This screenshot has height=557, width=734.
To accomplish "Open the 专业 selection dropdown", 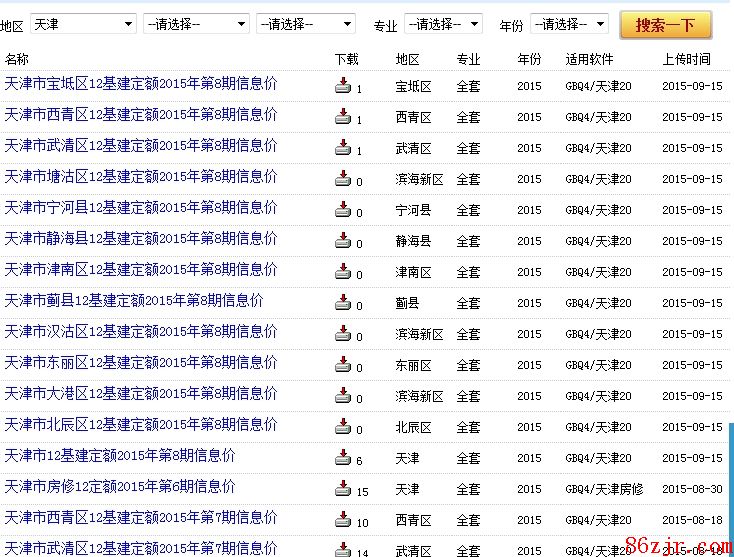I will pyautogui.click(x=444, y=23).
